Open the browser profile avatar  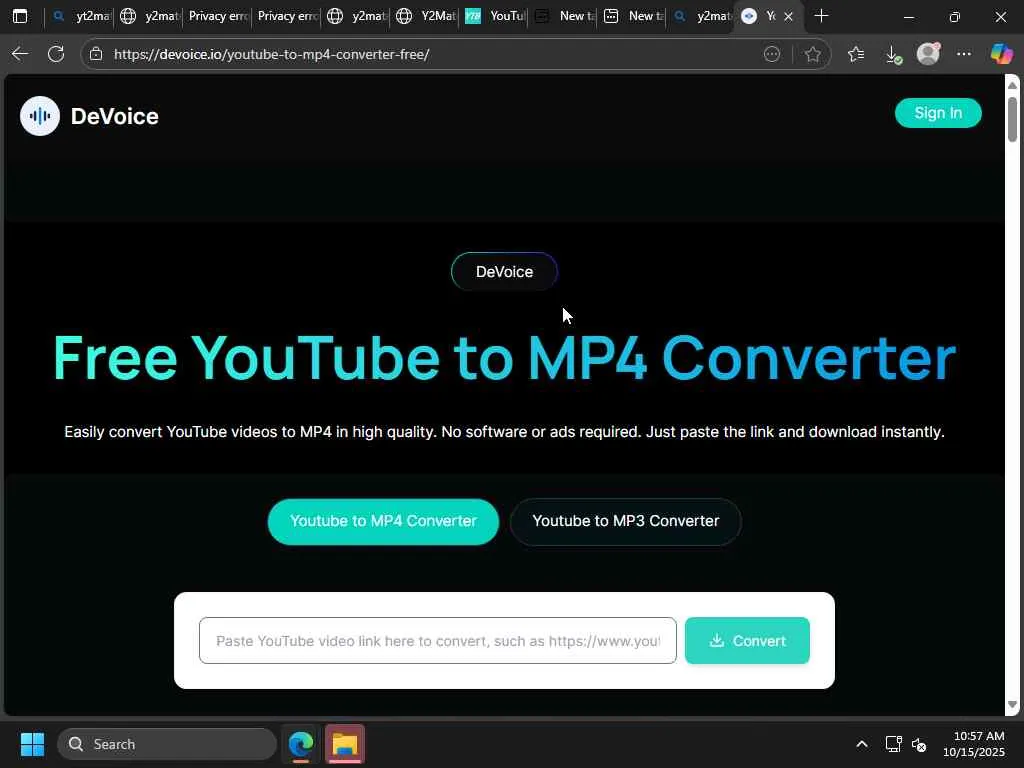tap(928, 54)
